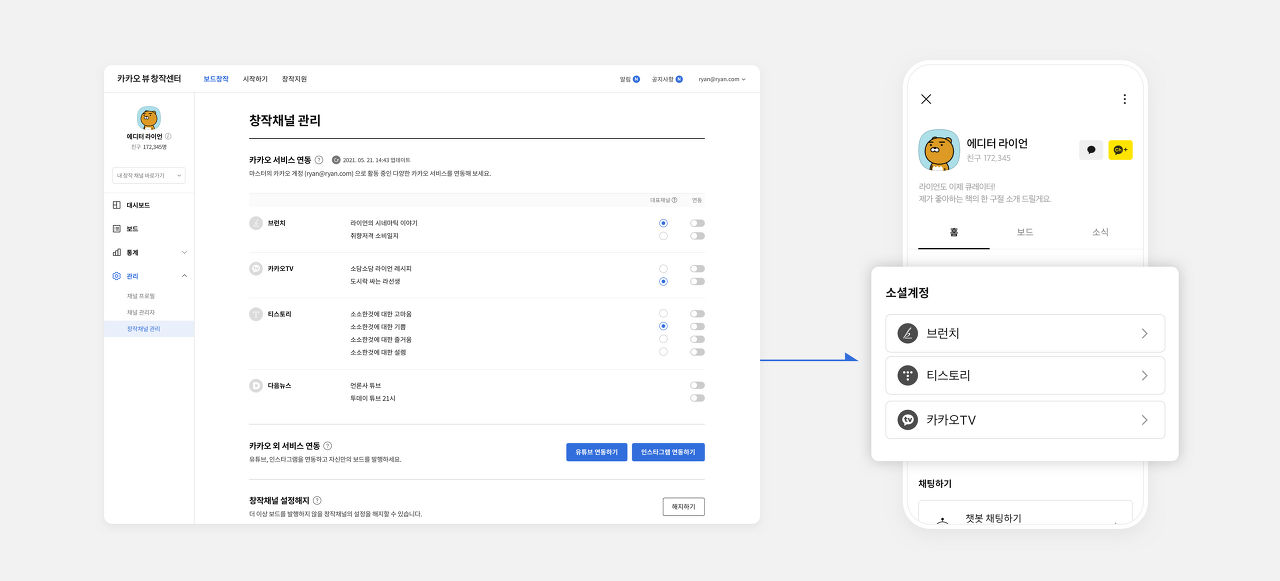This screenshot has width=1280, height=581.
Task: Tap the chat bubble icon in mobile profile
Action: pos(1091,150)
